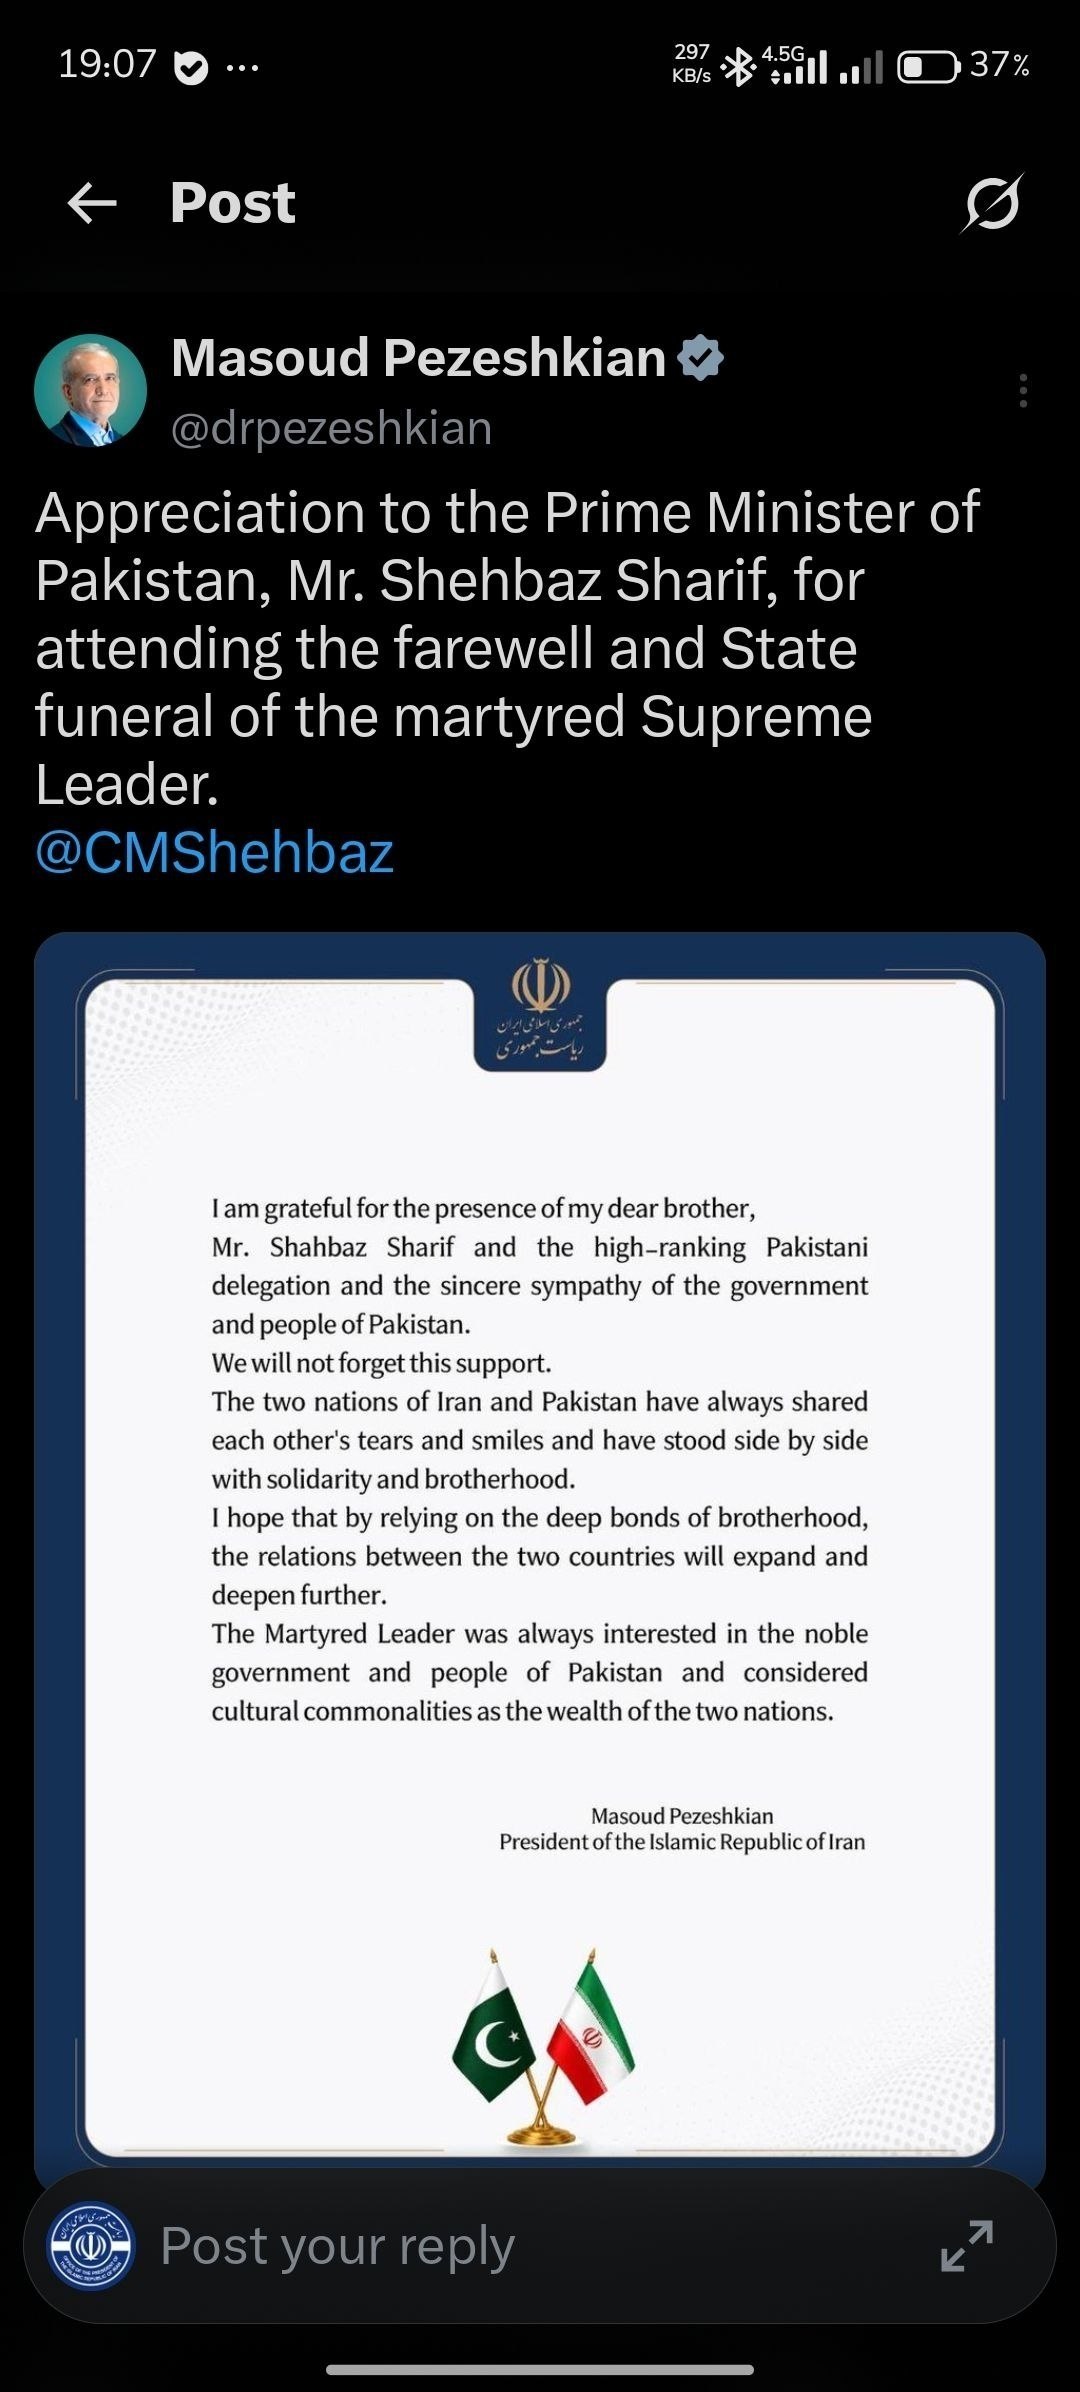Tap the blue verified badge
The image size is (1080, 2392).
[x=701, y=358]
